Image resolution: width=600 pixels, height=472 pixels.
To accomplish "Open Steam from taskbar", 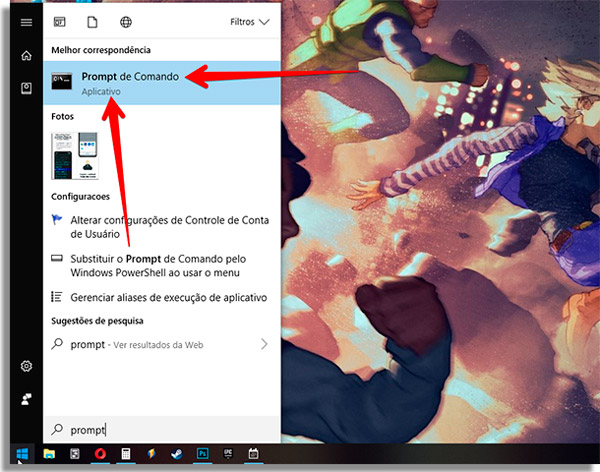I will [177, 454].
